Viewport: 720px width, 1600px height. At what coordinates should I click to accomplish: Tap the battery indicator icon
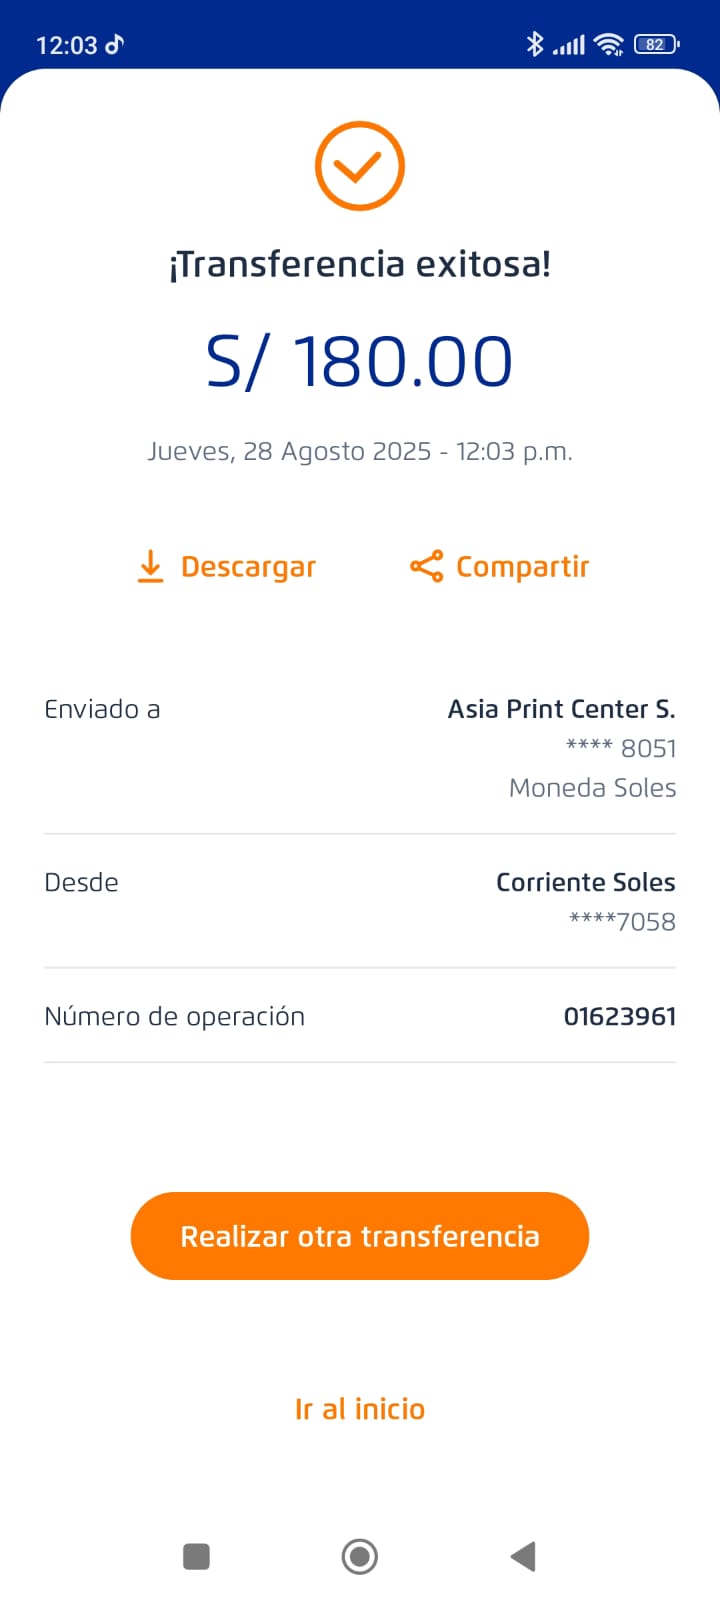(657, 44)
